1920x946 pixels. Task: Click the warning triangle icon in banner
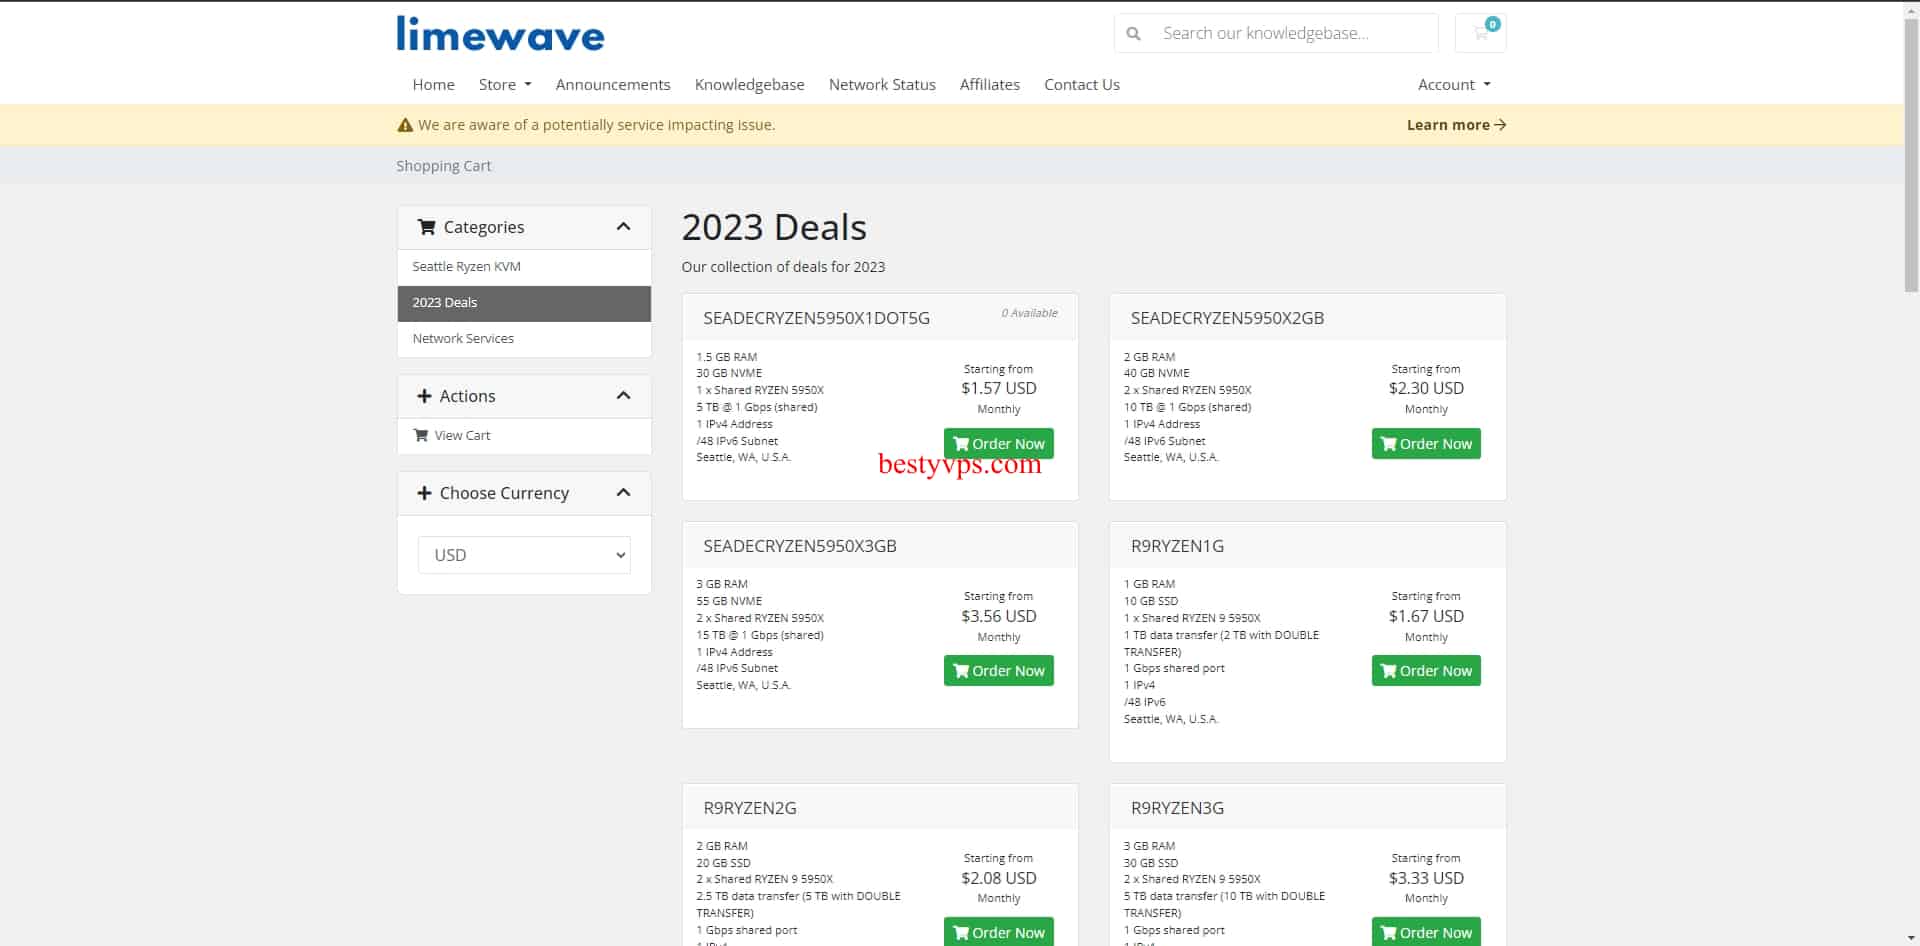click(405, 126)
